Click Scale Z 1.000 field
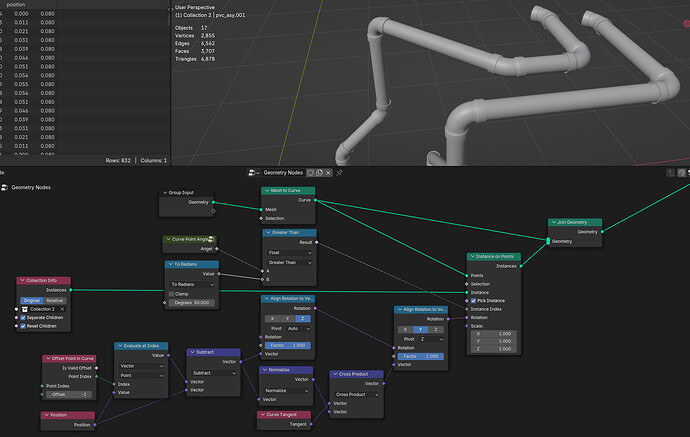This screenshot has height=437, width=690. click(494, 349)
